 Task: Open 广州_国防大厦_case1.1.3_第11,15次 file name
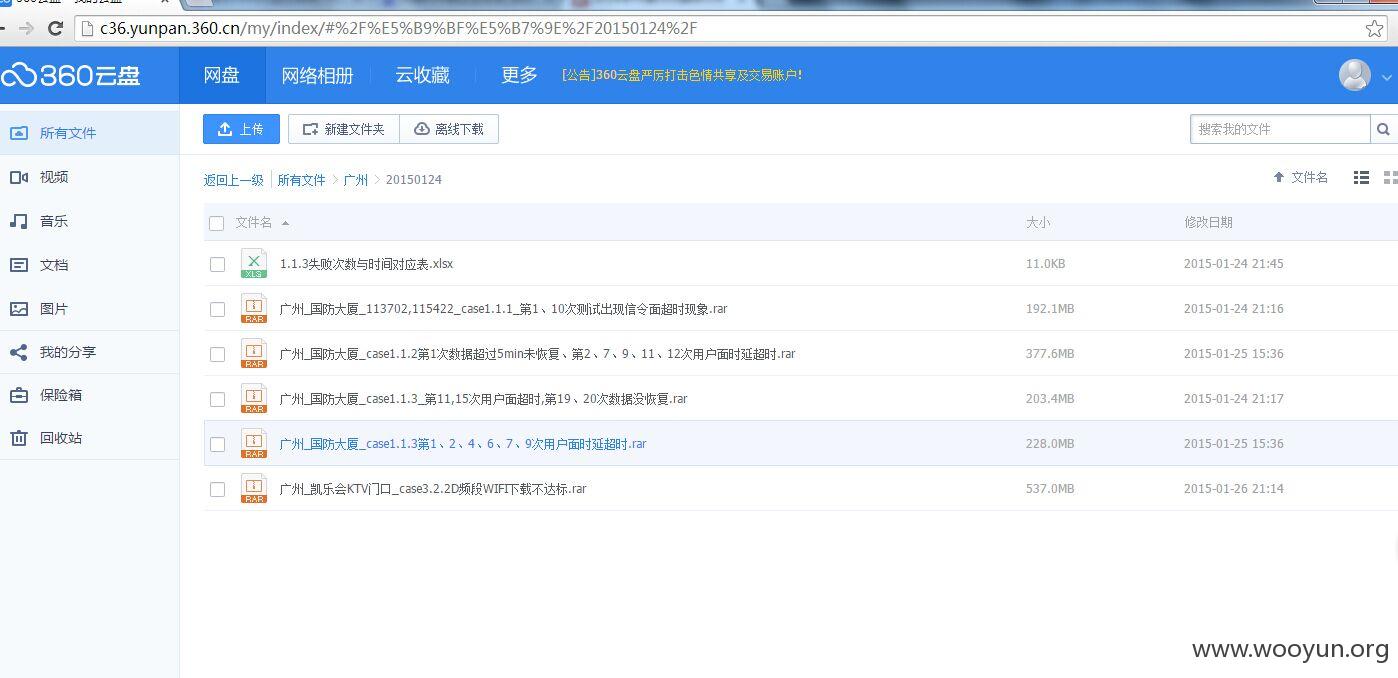[483, 399]
